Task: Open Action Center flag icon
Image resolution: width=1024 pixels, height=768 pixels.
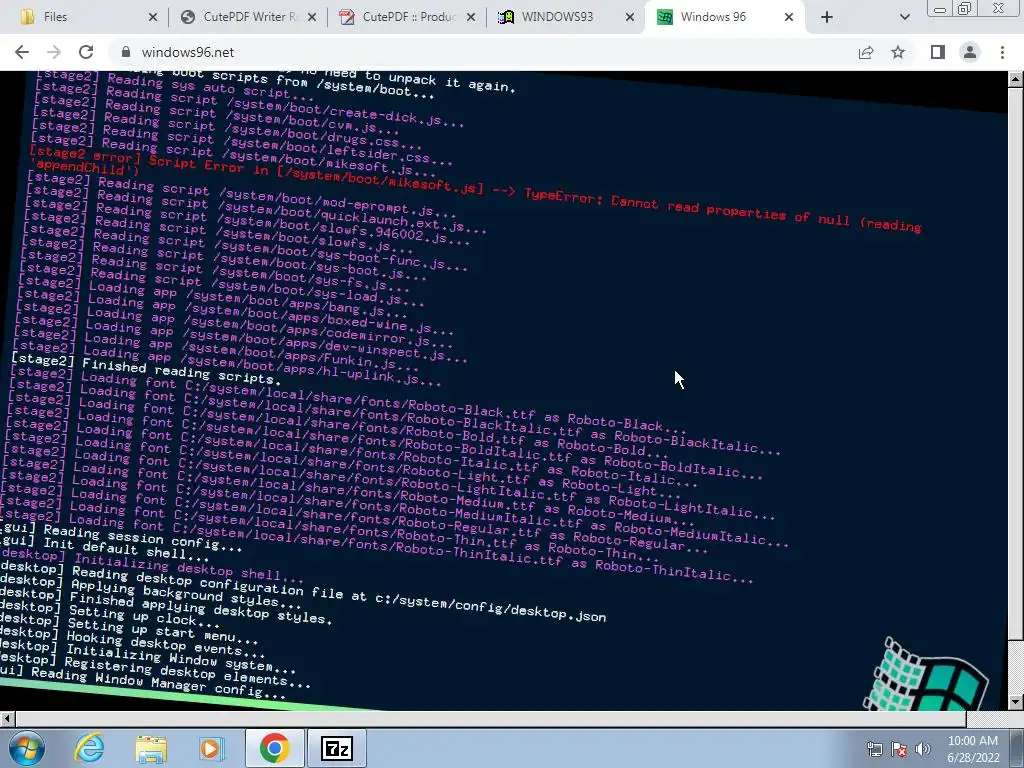Action: (x=899, y=749)
